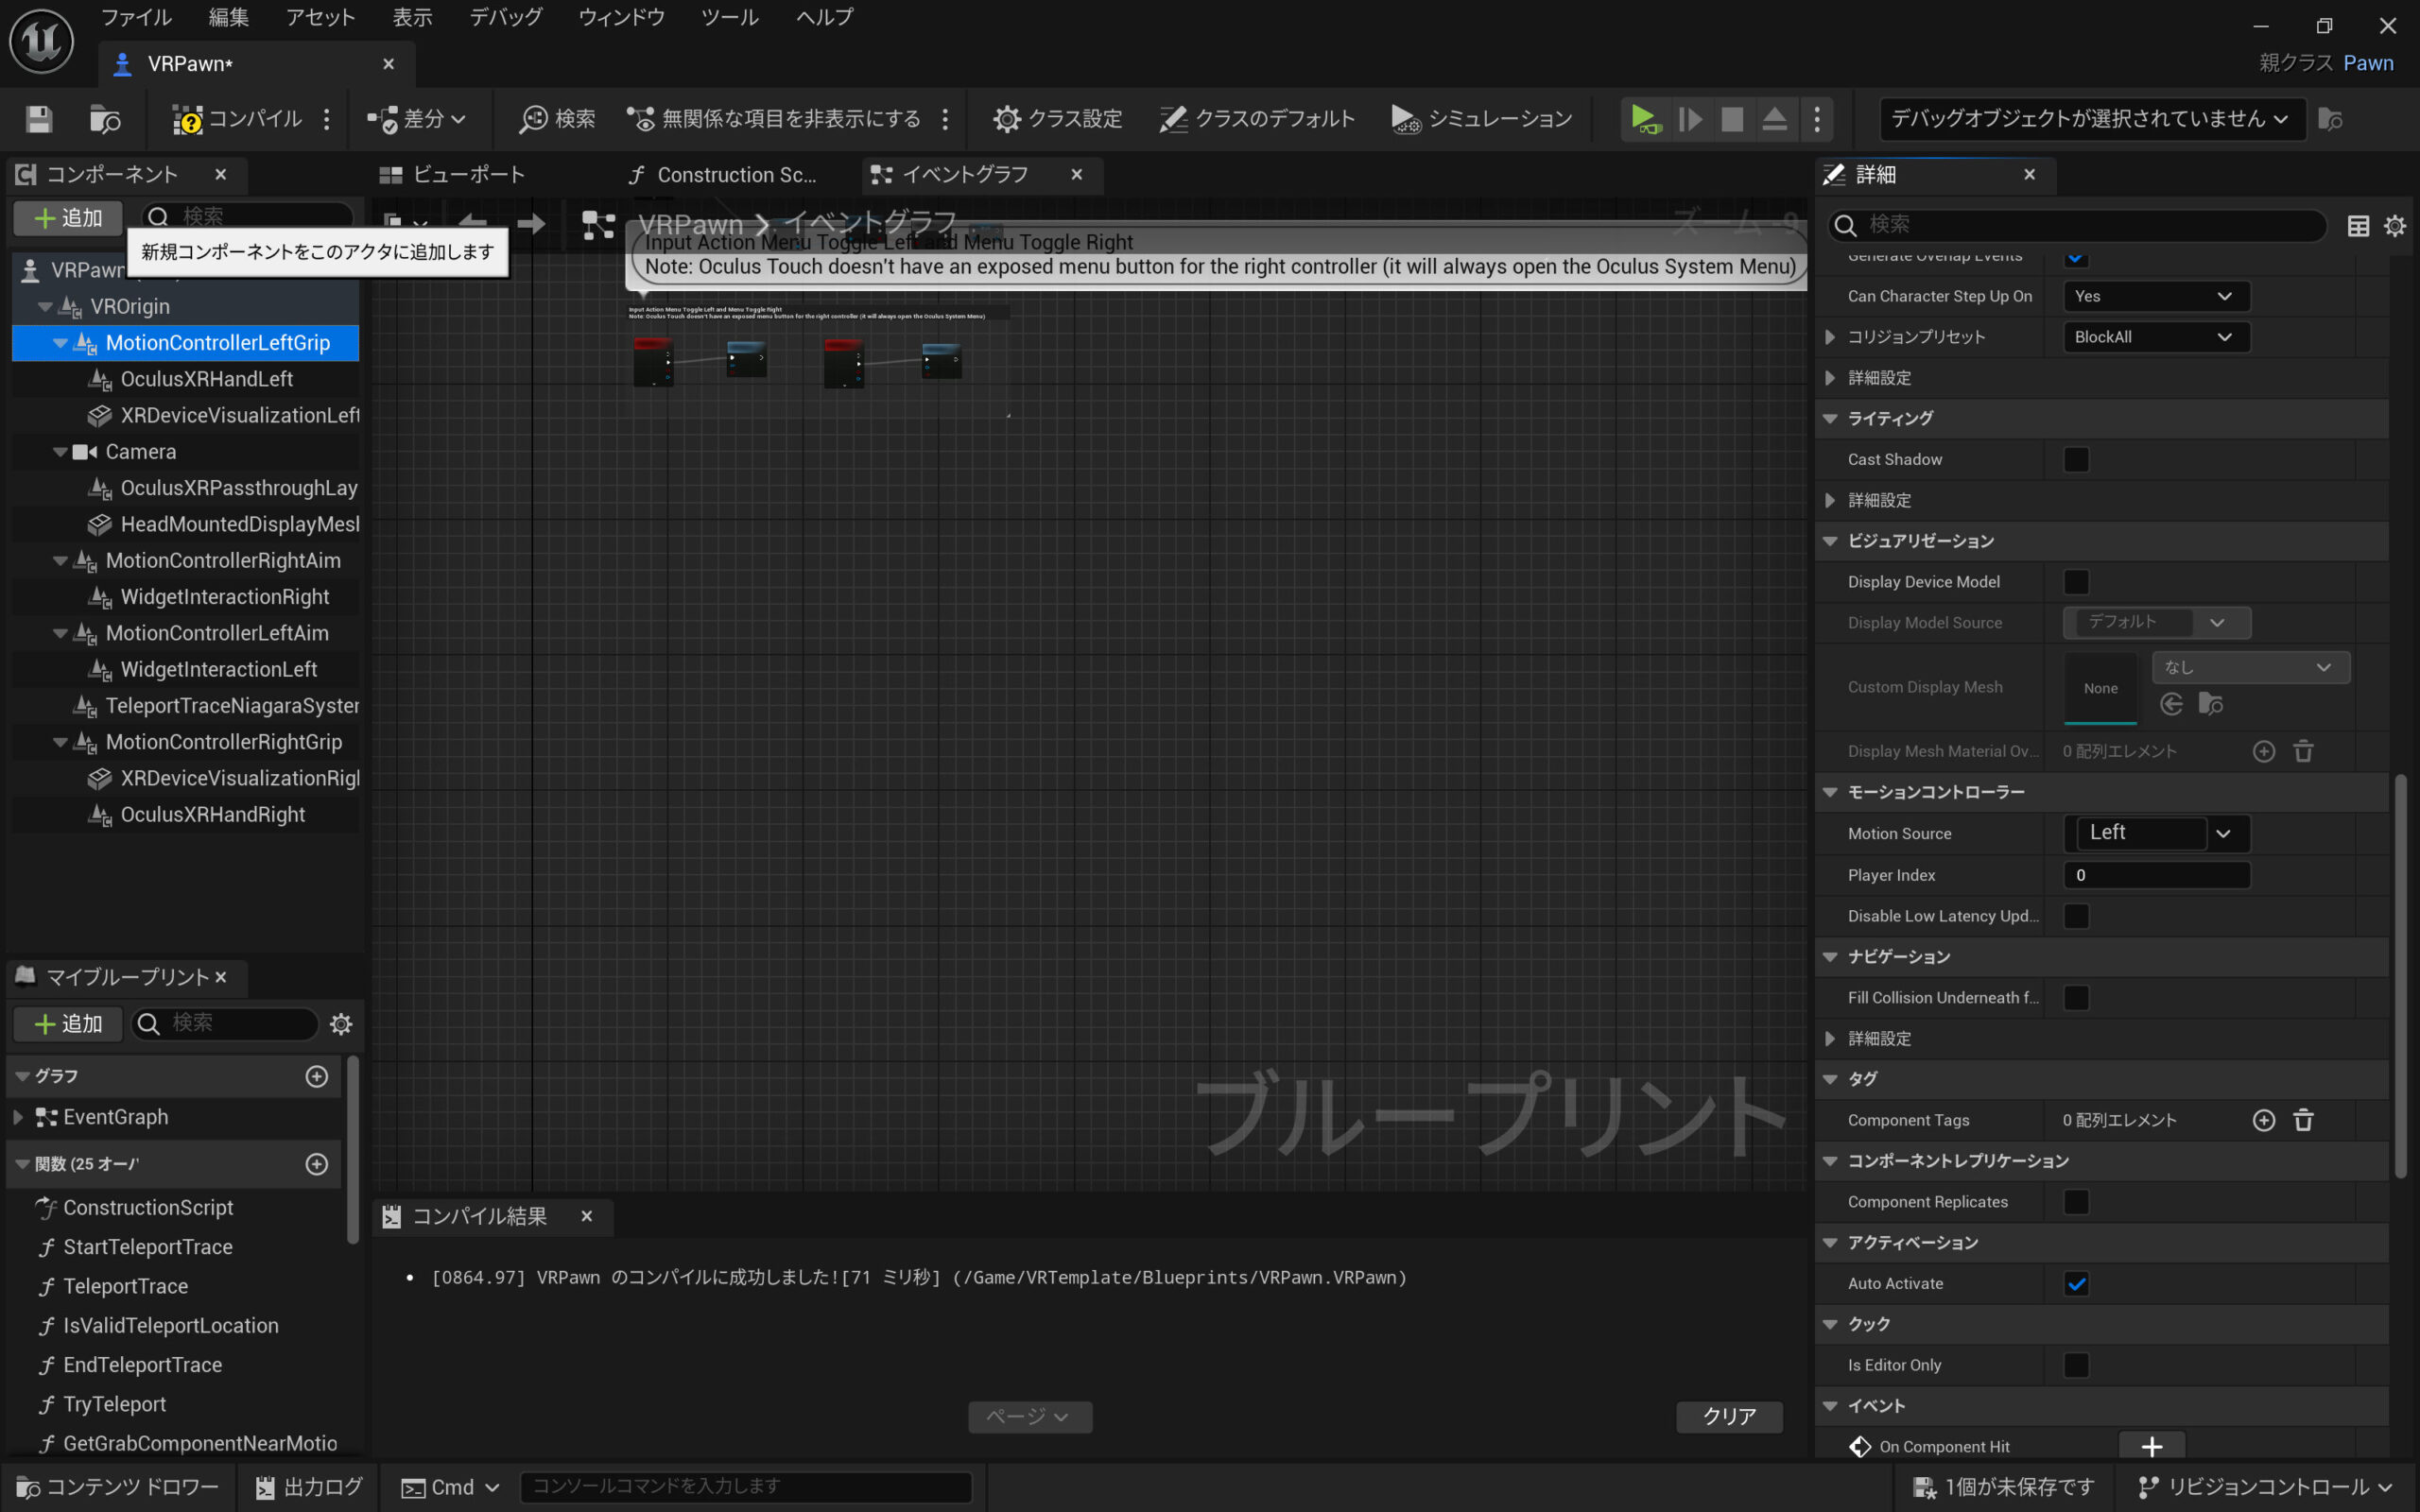Click the Player Index input field
The height and width of the screenshot is (1512, 2420).
click(x=2156, y=875)
